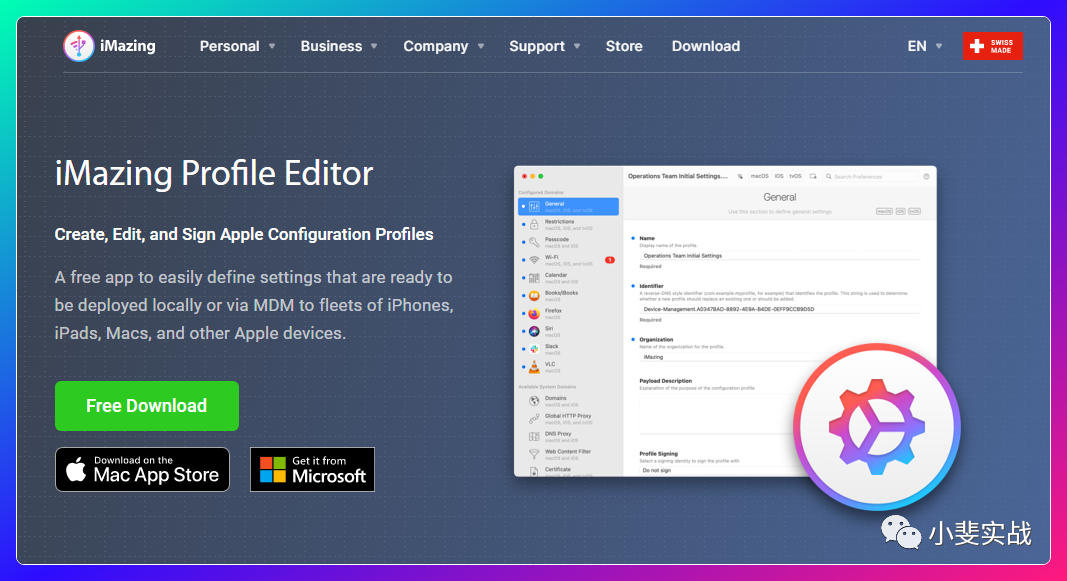
Task: Click the green Free Download button
Action: pyautogui.click(x=147, y=405)
